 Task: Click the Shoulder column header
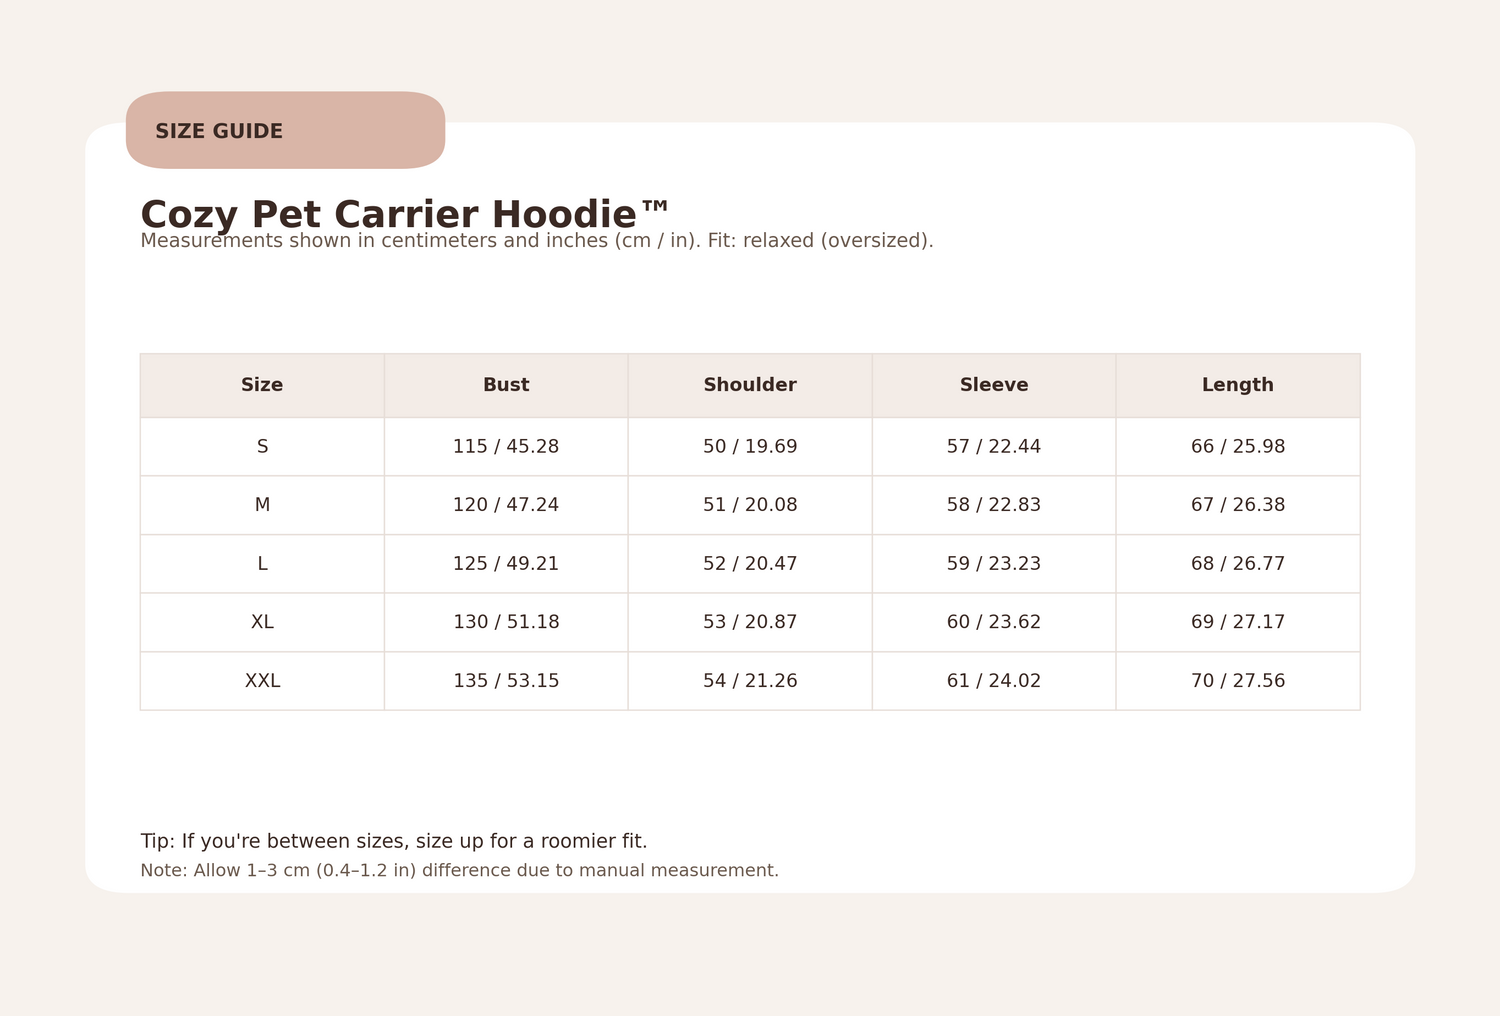click(750, 385)
